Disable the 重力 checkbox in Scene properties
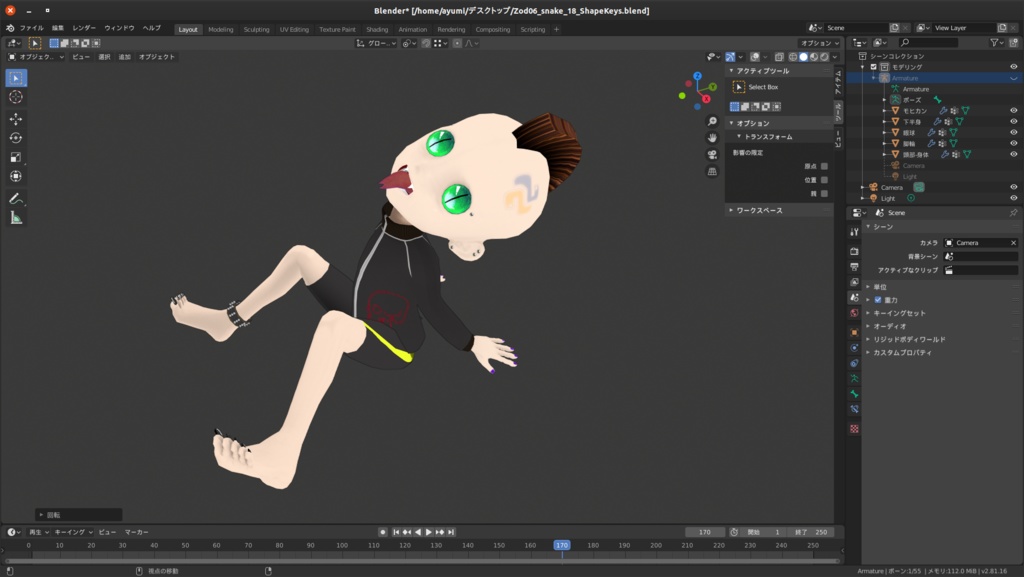 [x=878, y=302]
